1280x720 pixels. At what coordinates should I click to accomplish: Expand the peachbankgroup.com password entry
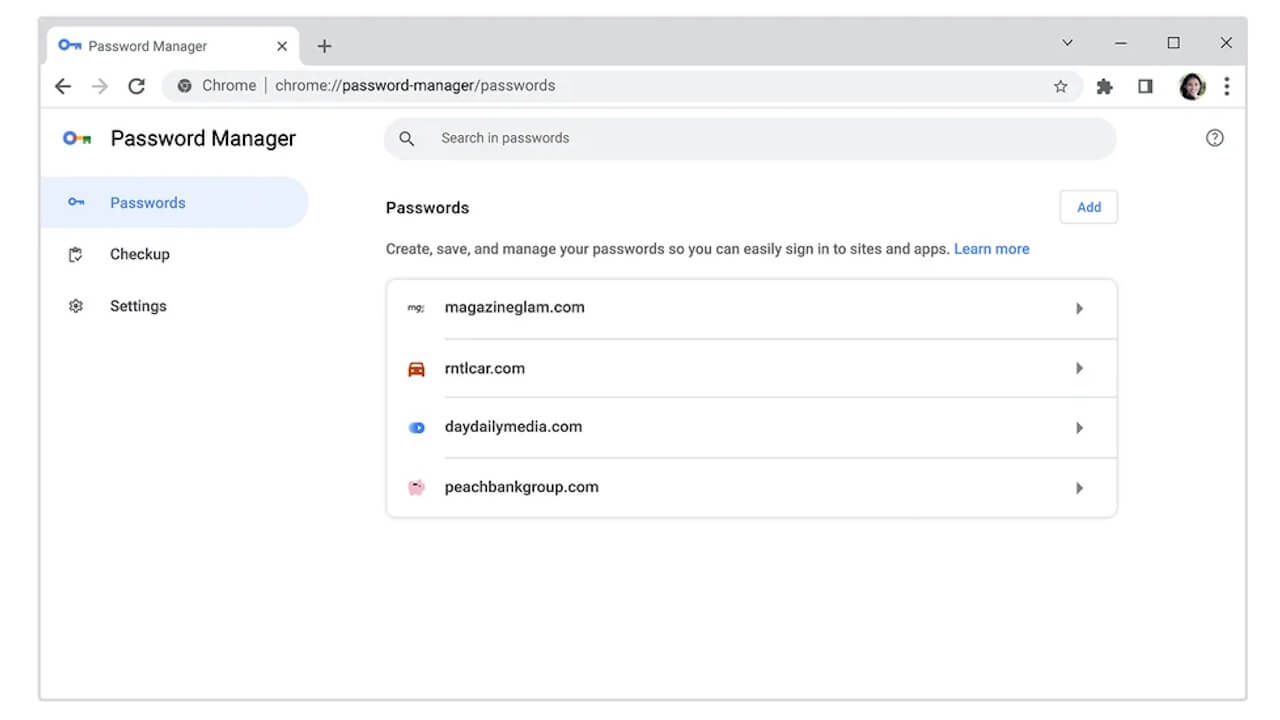[1079, 487]
